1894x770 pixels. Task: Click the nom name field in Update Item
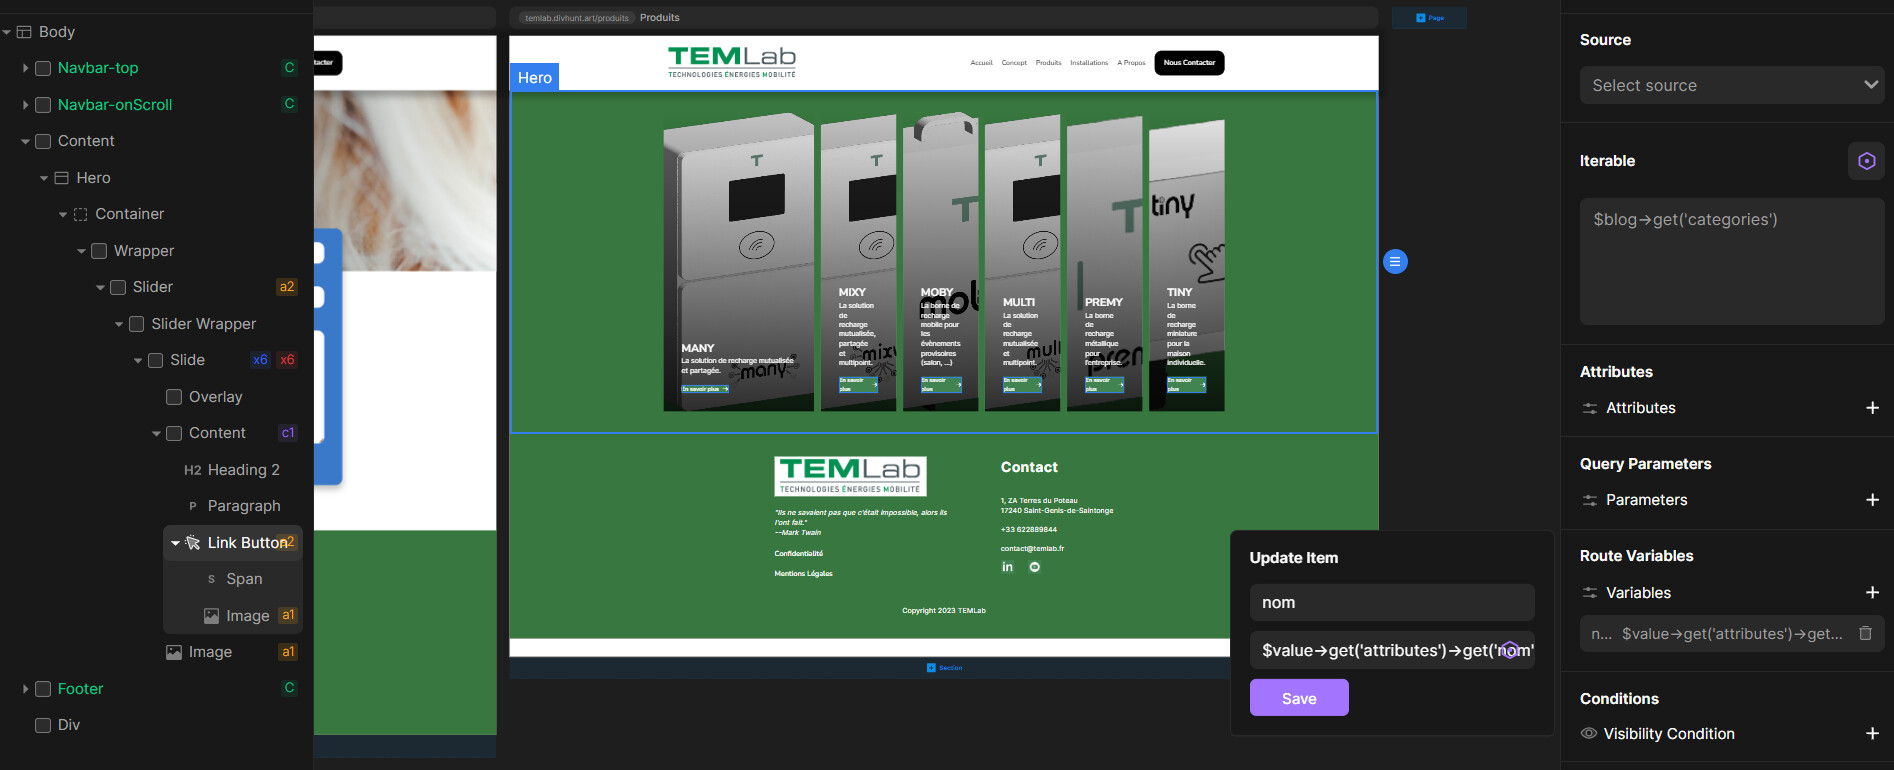tap(1392, 603)
